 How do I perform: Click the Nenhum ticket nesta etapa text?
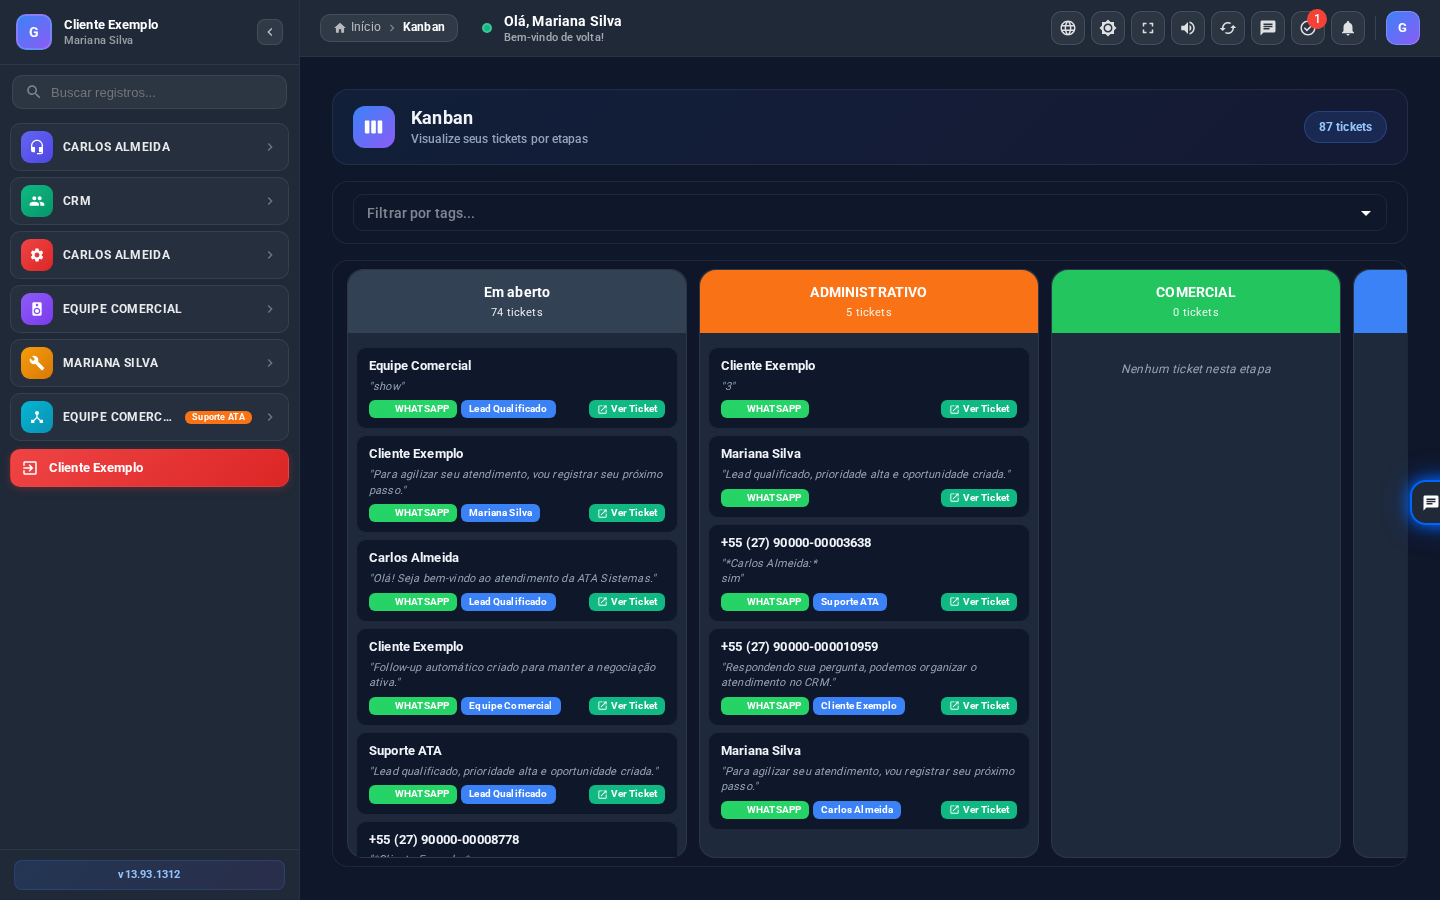click(x=1196, y=369)
